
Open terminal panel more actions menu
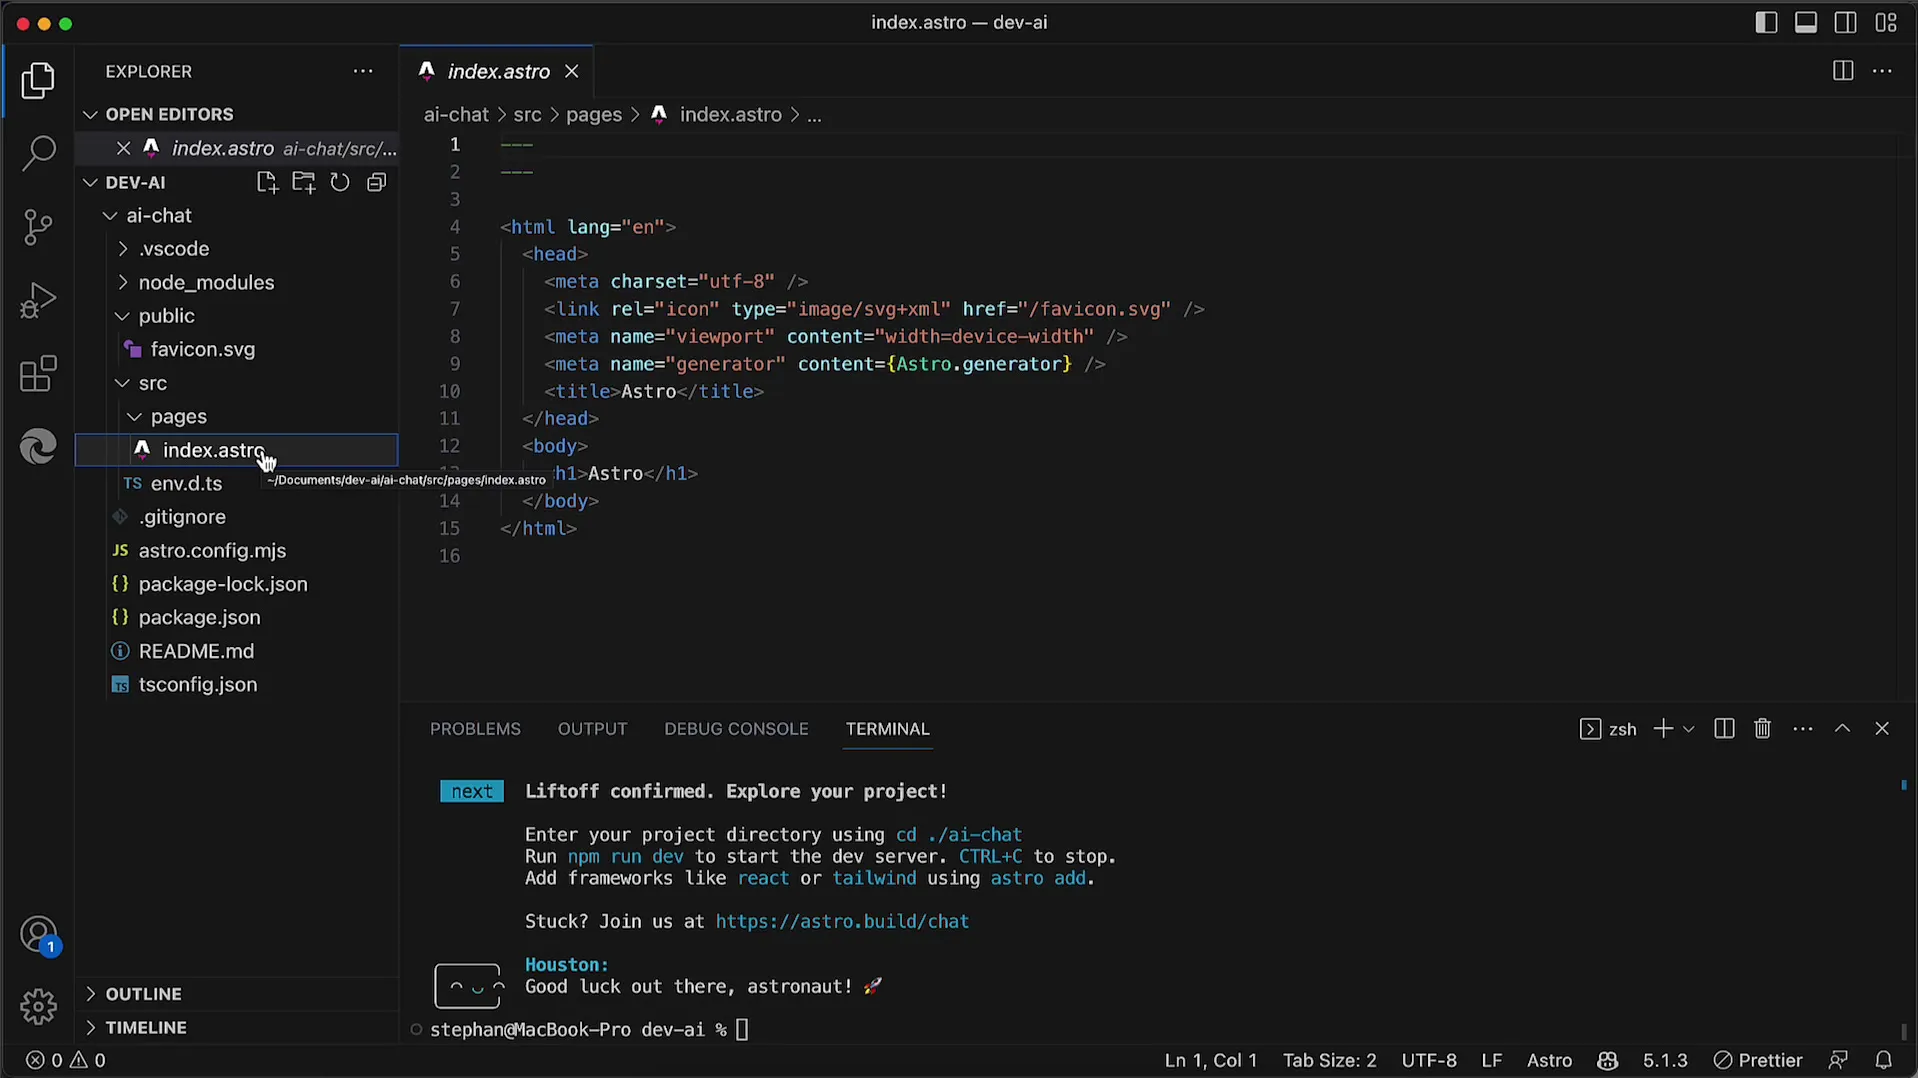(1803, 729)
